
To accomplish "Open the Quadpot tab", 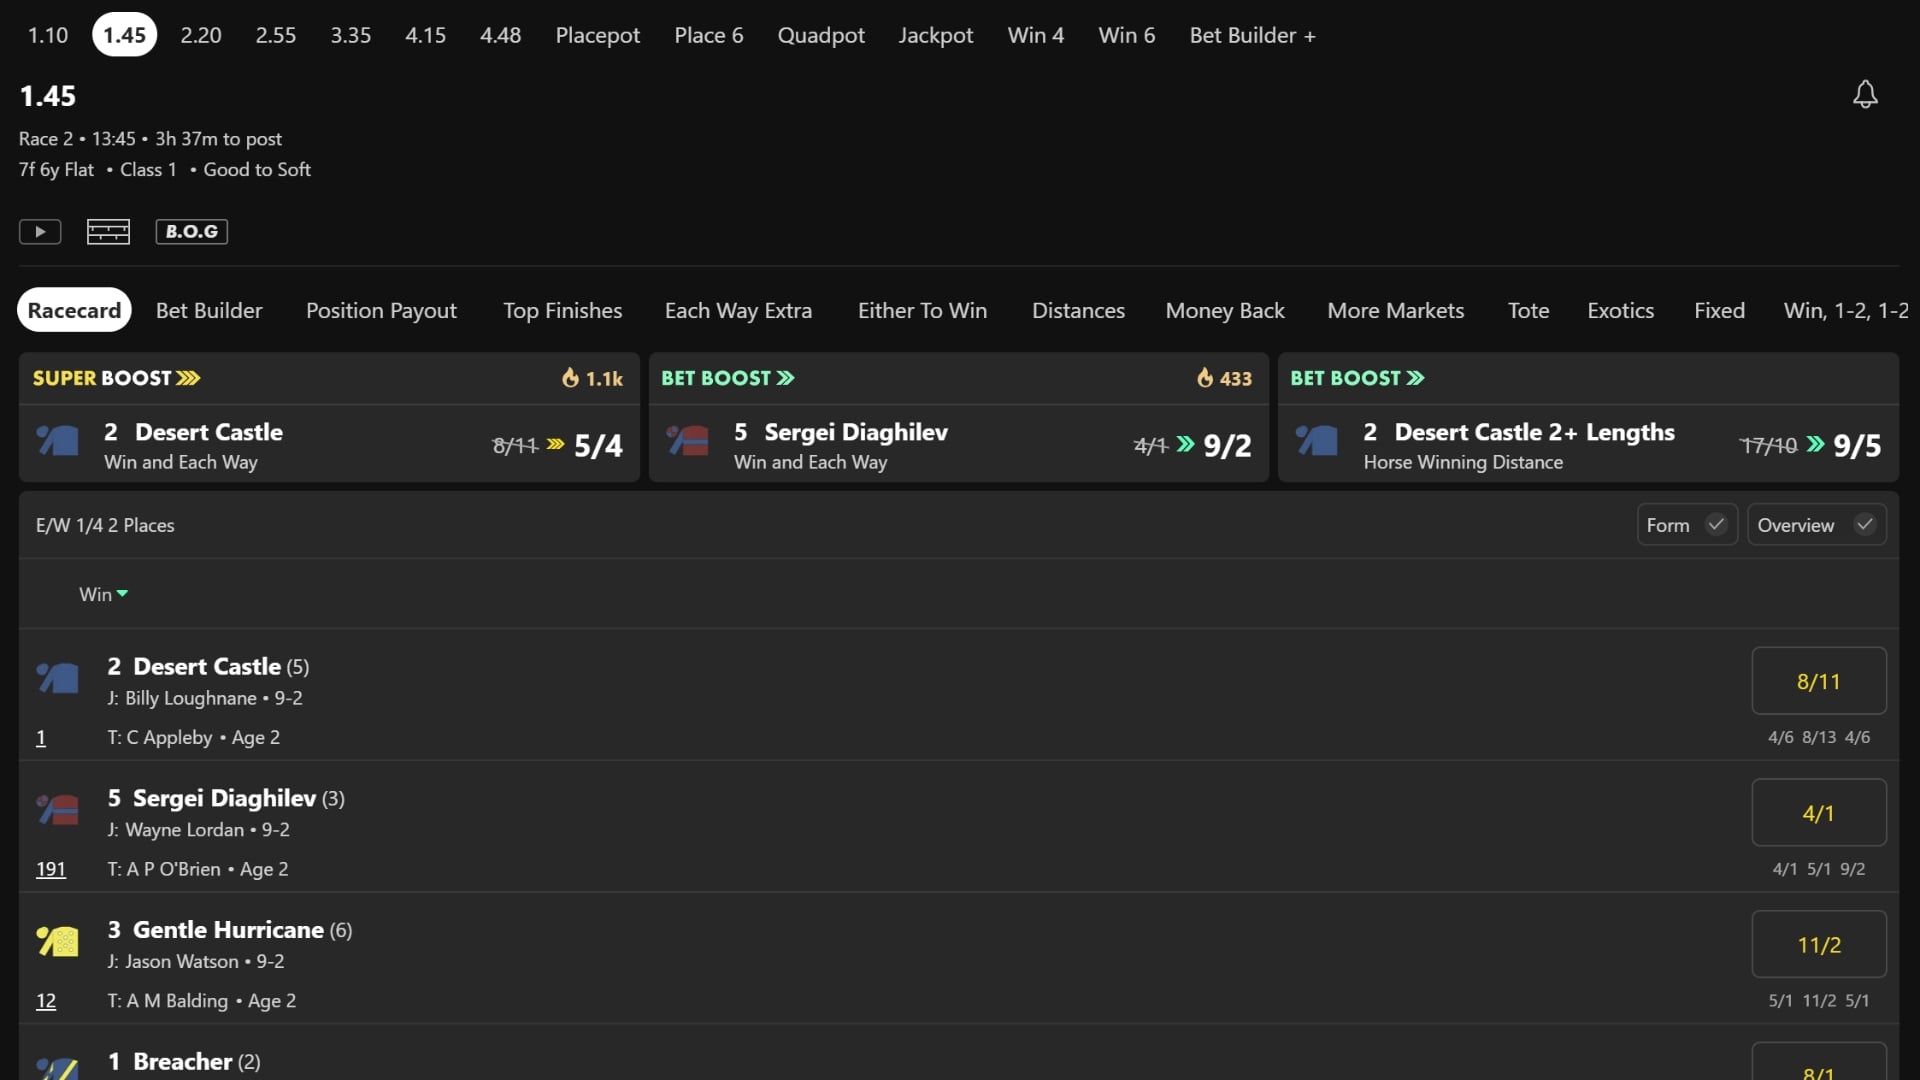I will [x=821, y=35].
